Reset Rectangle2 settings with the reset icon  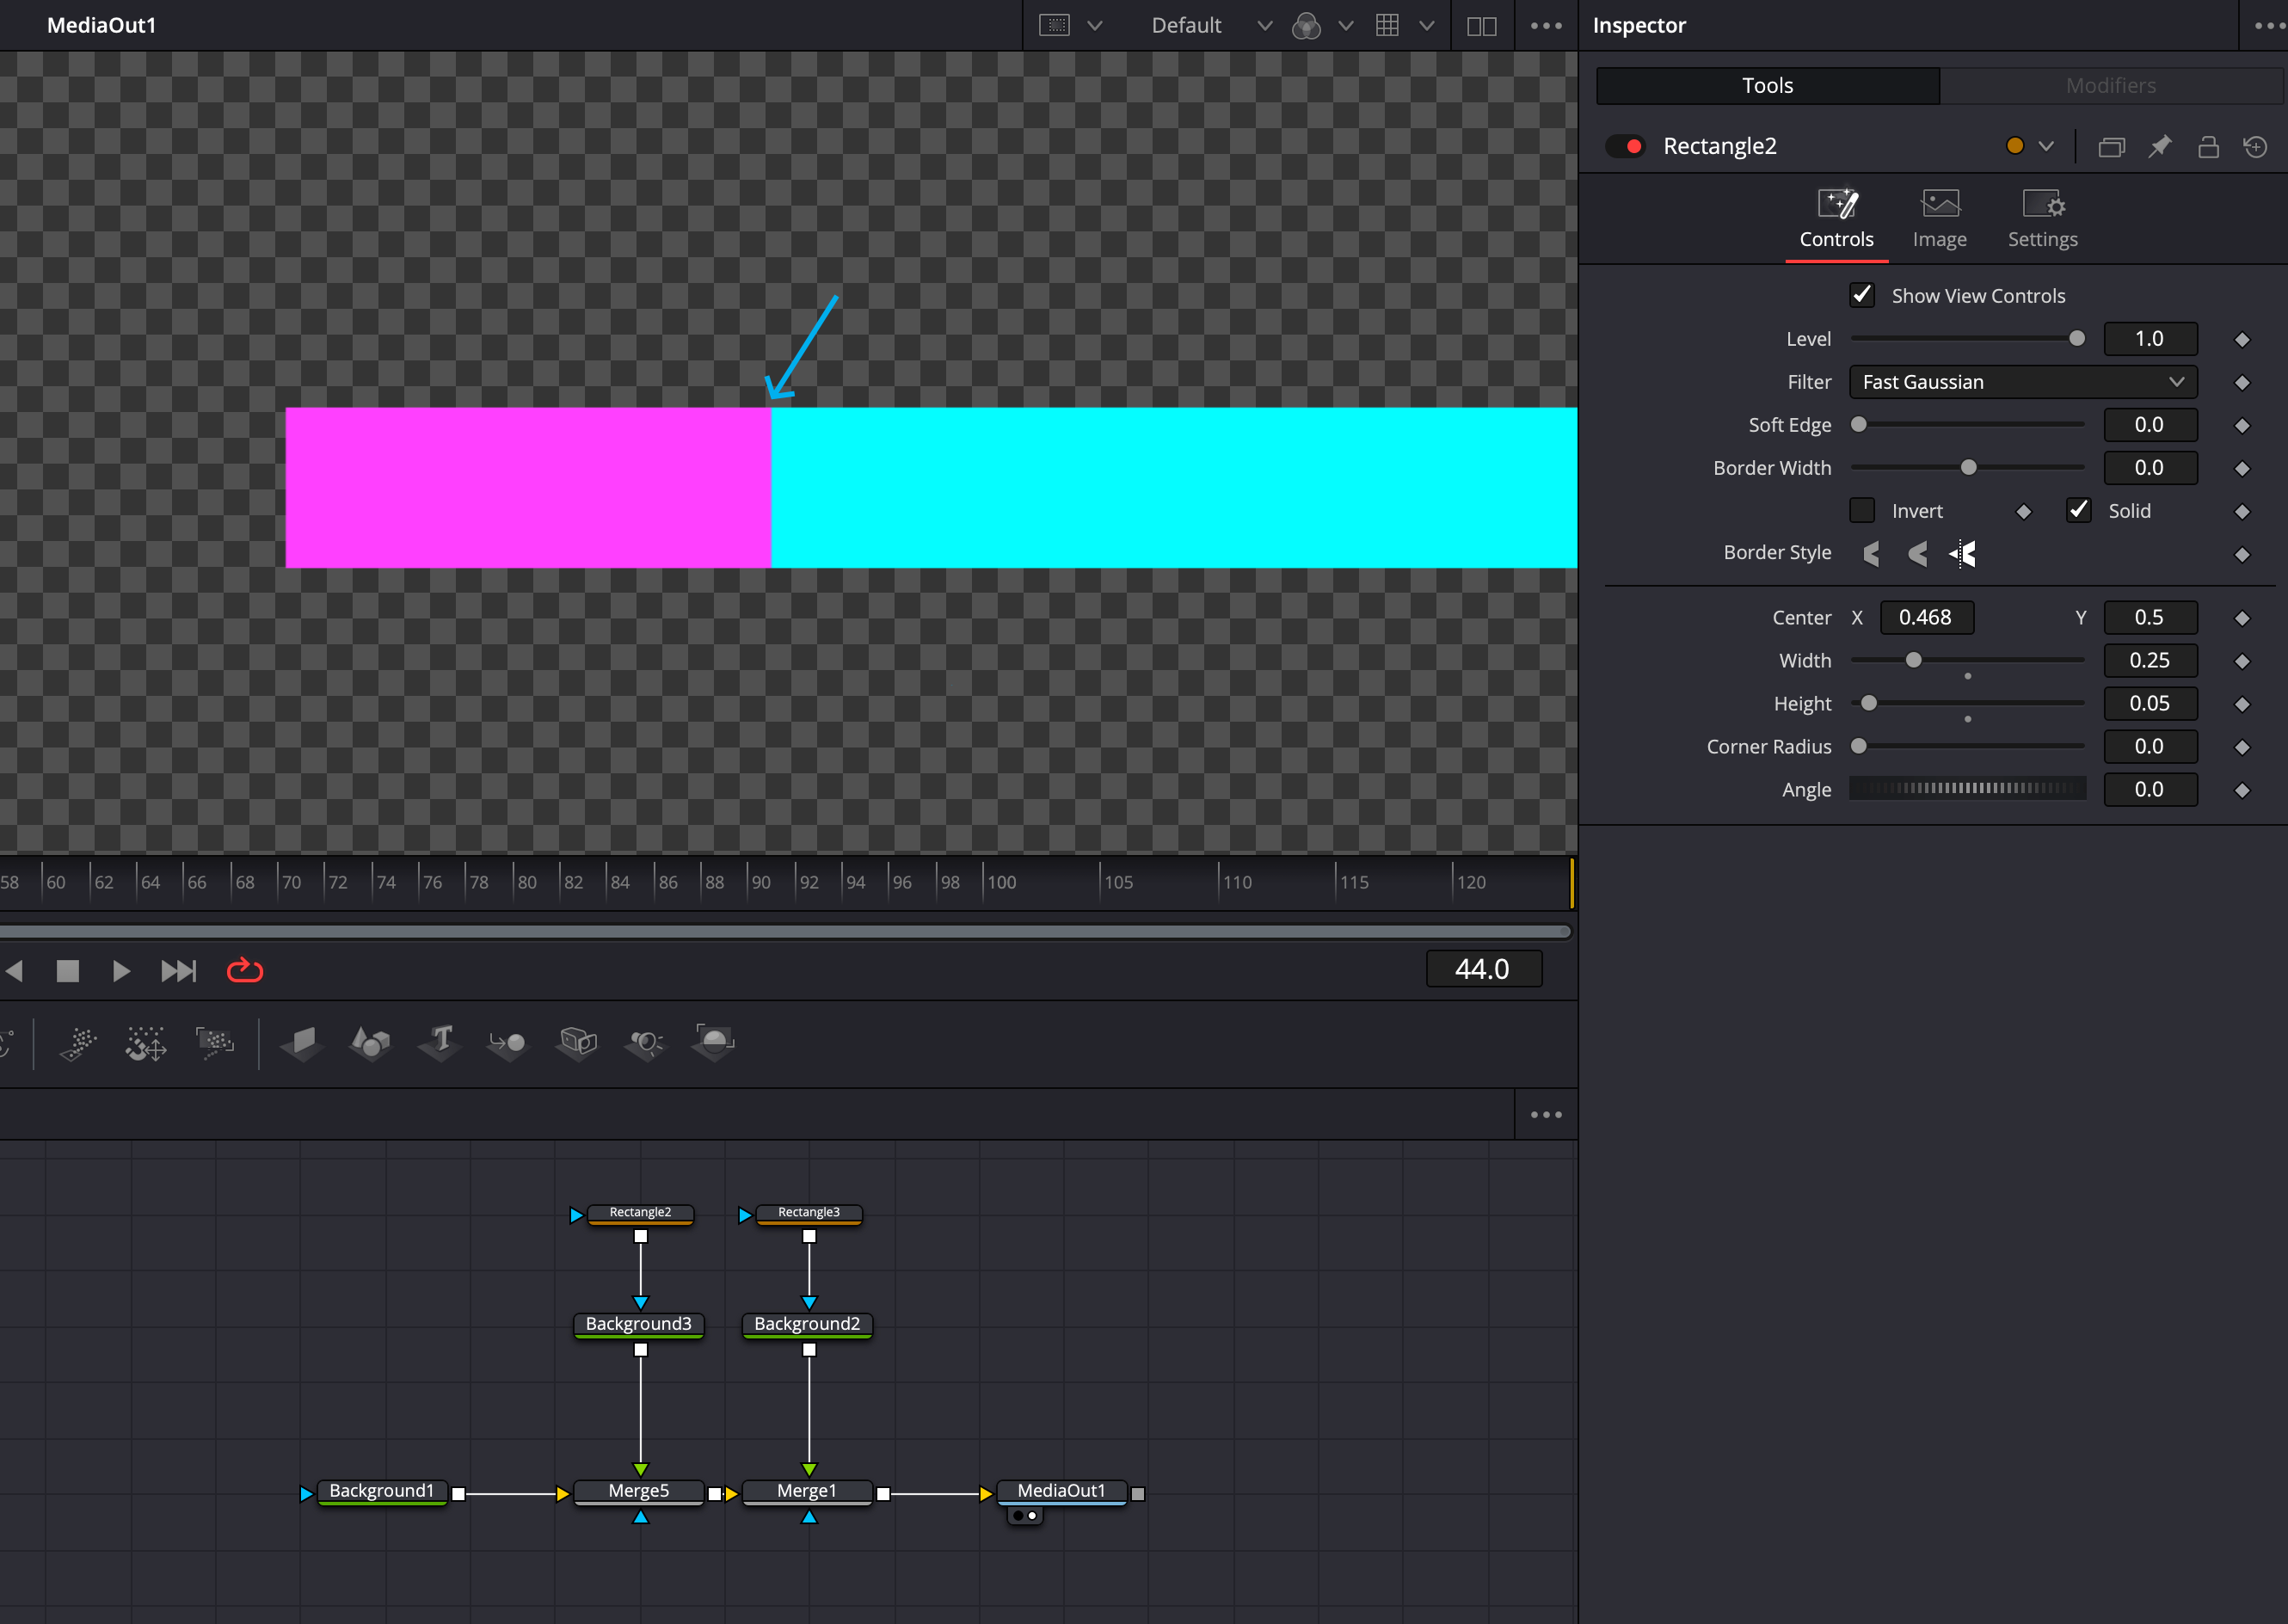pos(2255,147)
